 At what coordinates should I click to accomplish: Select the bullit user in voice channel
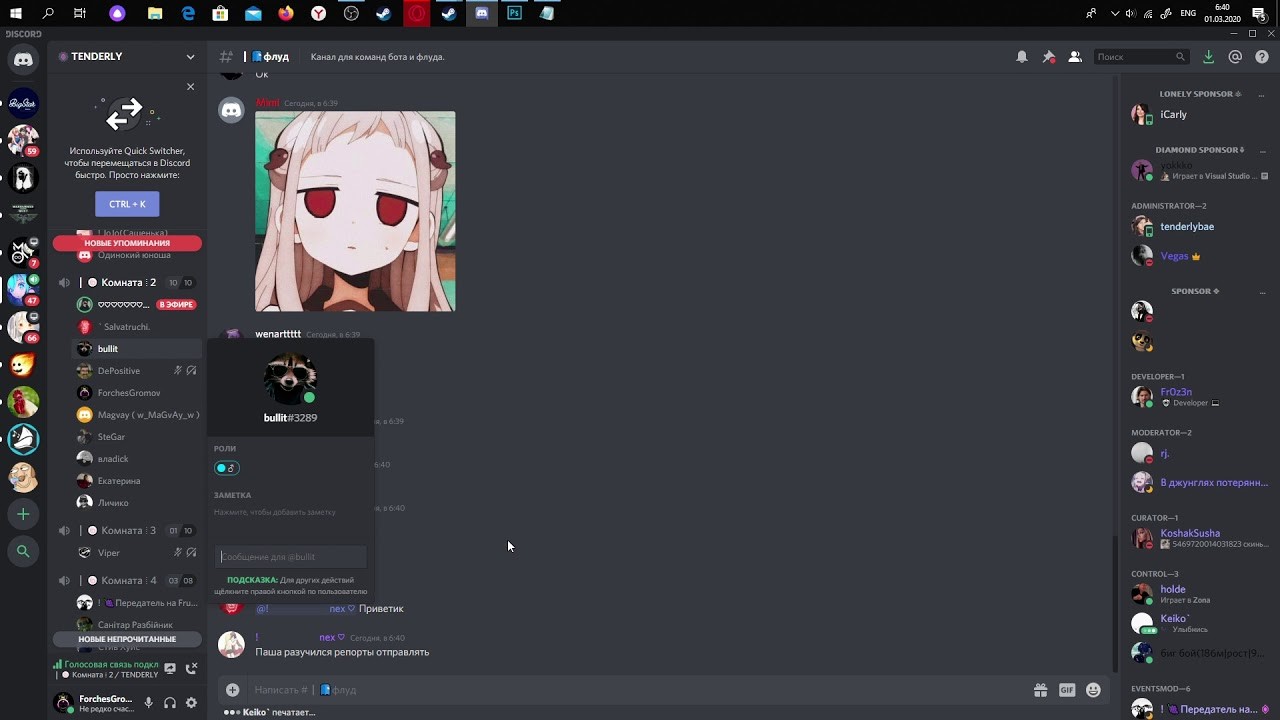point(108,349)
